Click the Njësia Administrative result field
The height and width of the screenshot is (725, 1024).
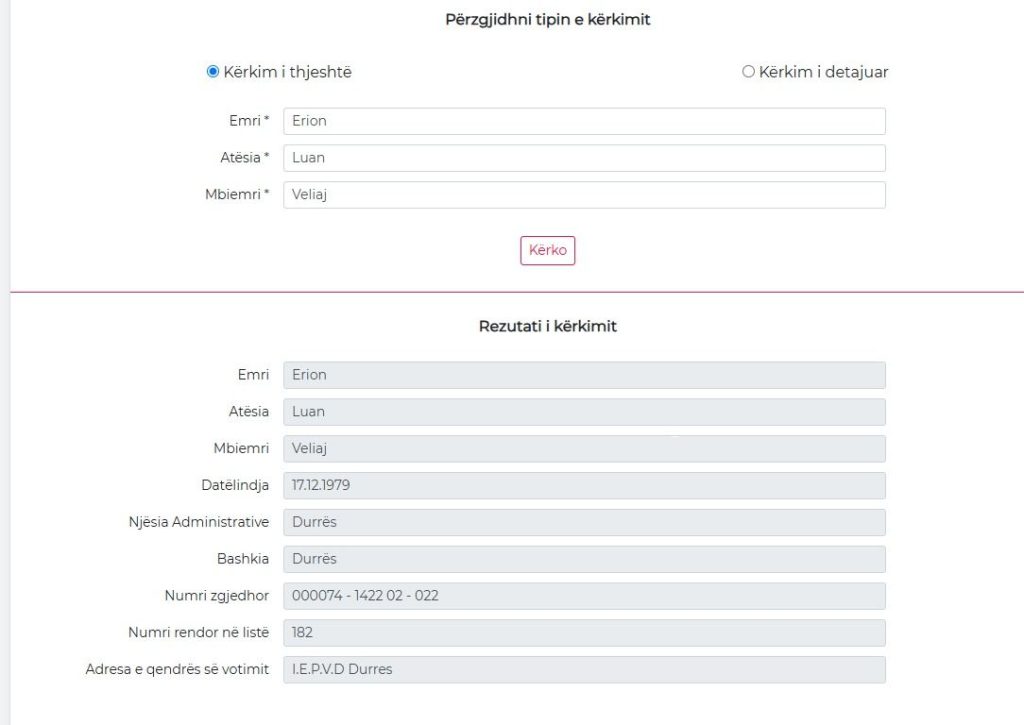click(x=584, y=522)
